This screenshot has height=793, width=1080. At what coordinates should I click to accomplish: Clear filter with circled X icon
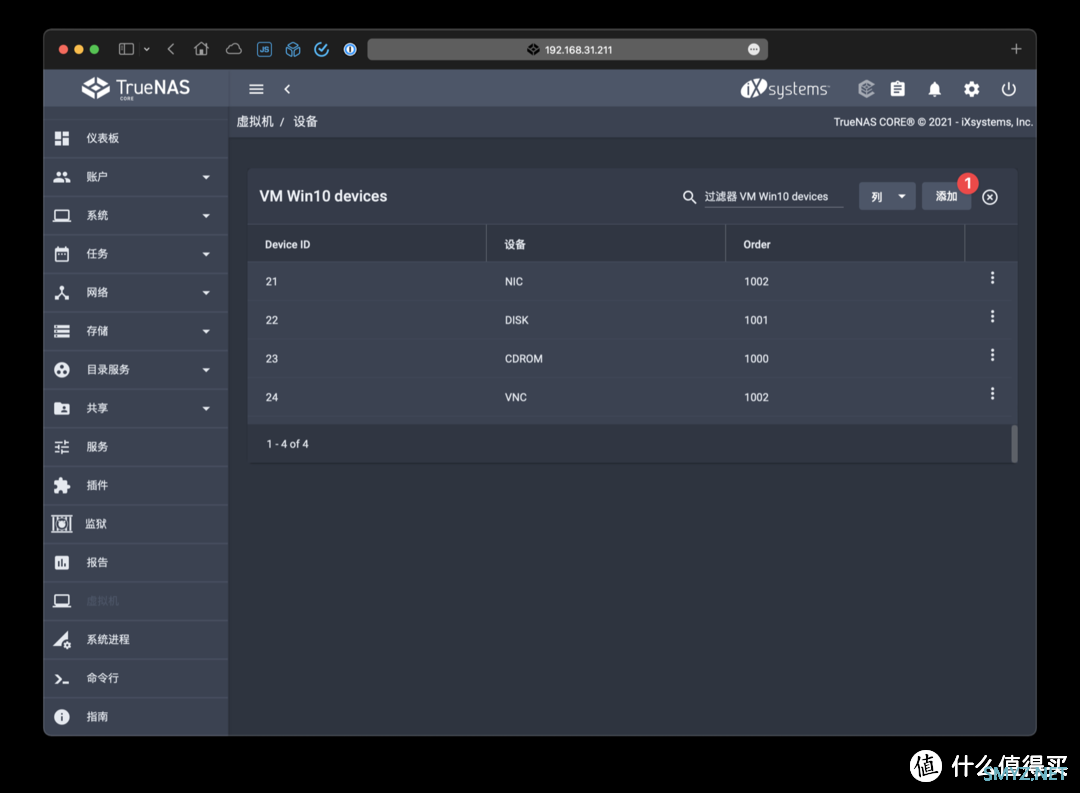[990, 197]
